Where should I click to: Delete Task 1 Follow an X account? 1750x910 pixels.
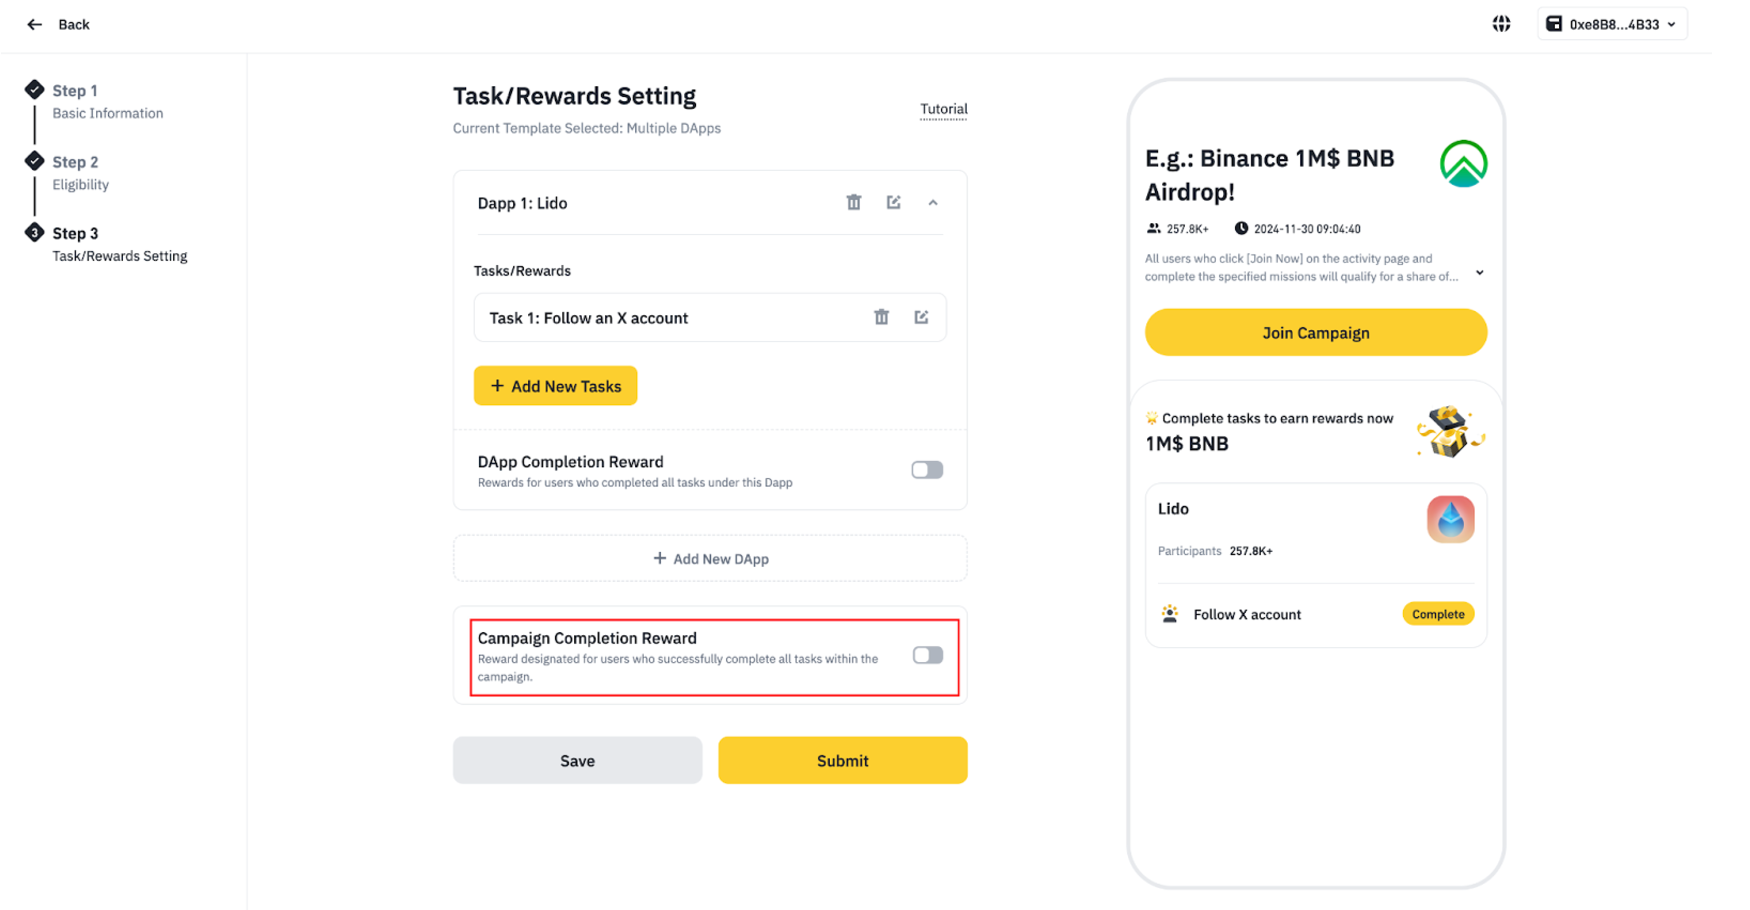click(x=881, y=317)
